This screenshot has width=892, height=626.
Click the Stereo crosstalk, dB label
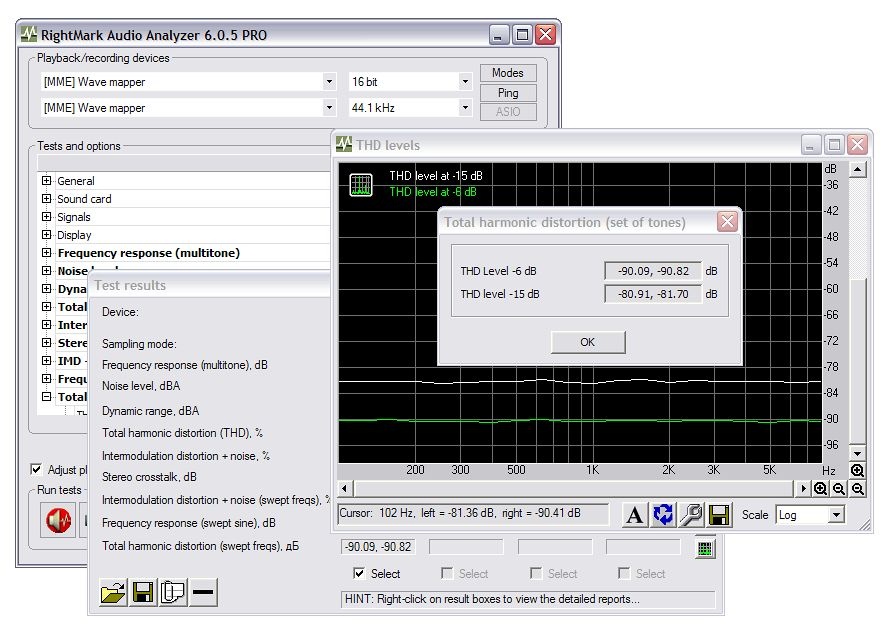[149, 477]
